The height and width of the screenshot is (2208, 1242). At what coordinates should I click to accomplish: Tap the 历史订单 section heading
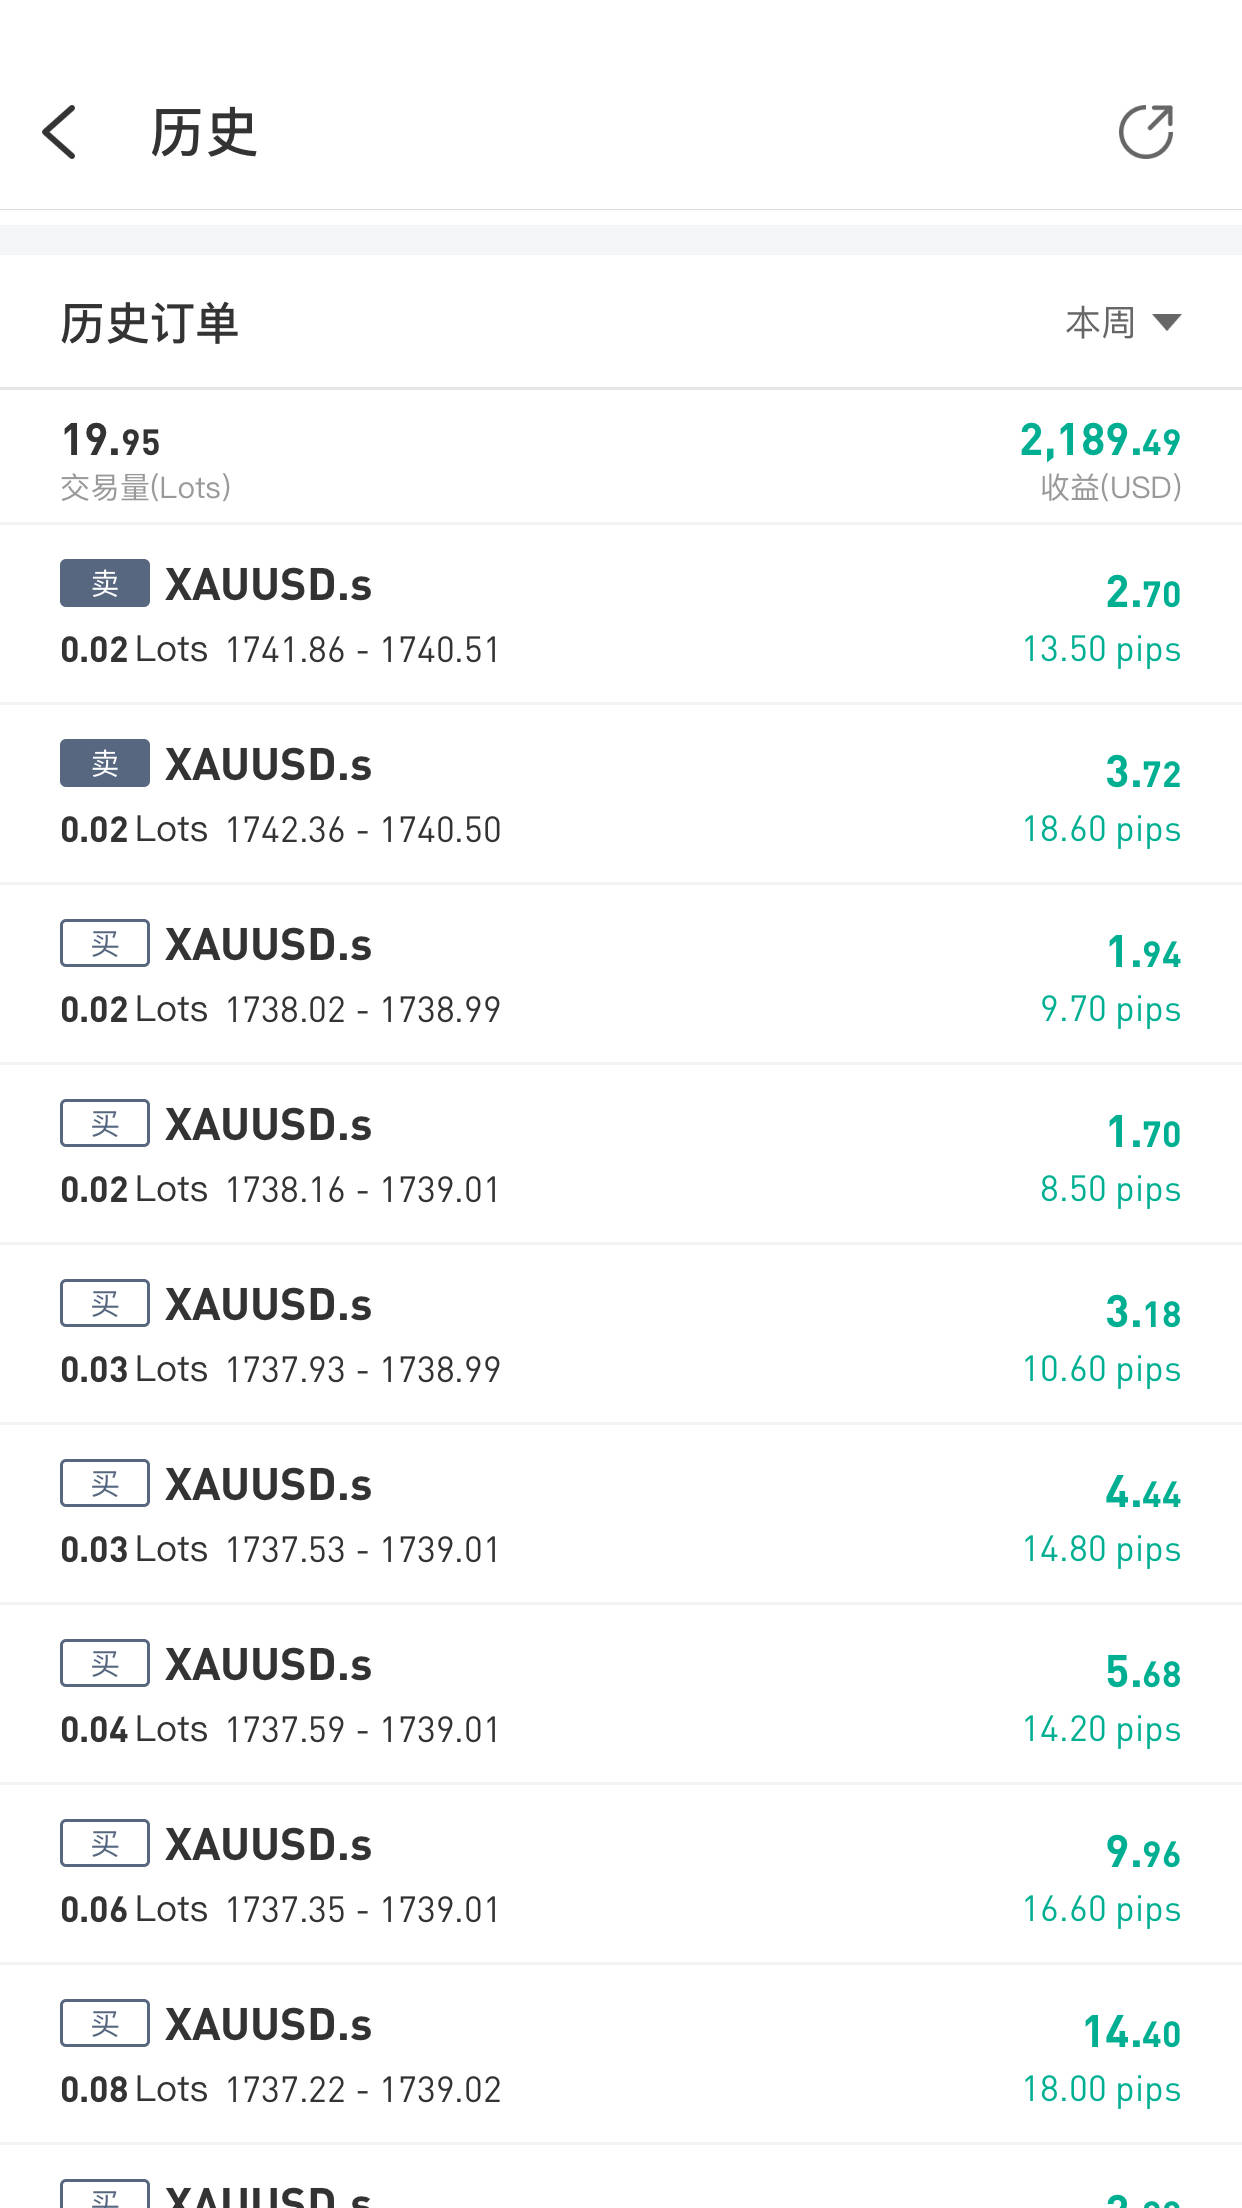[149, 323]
